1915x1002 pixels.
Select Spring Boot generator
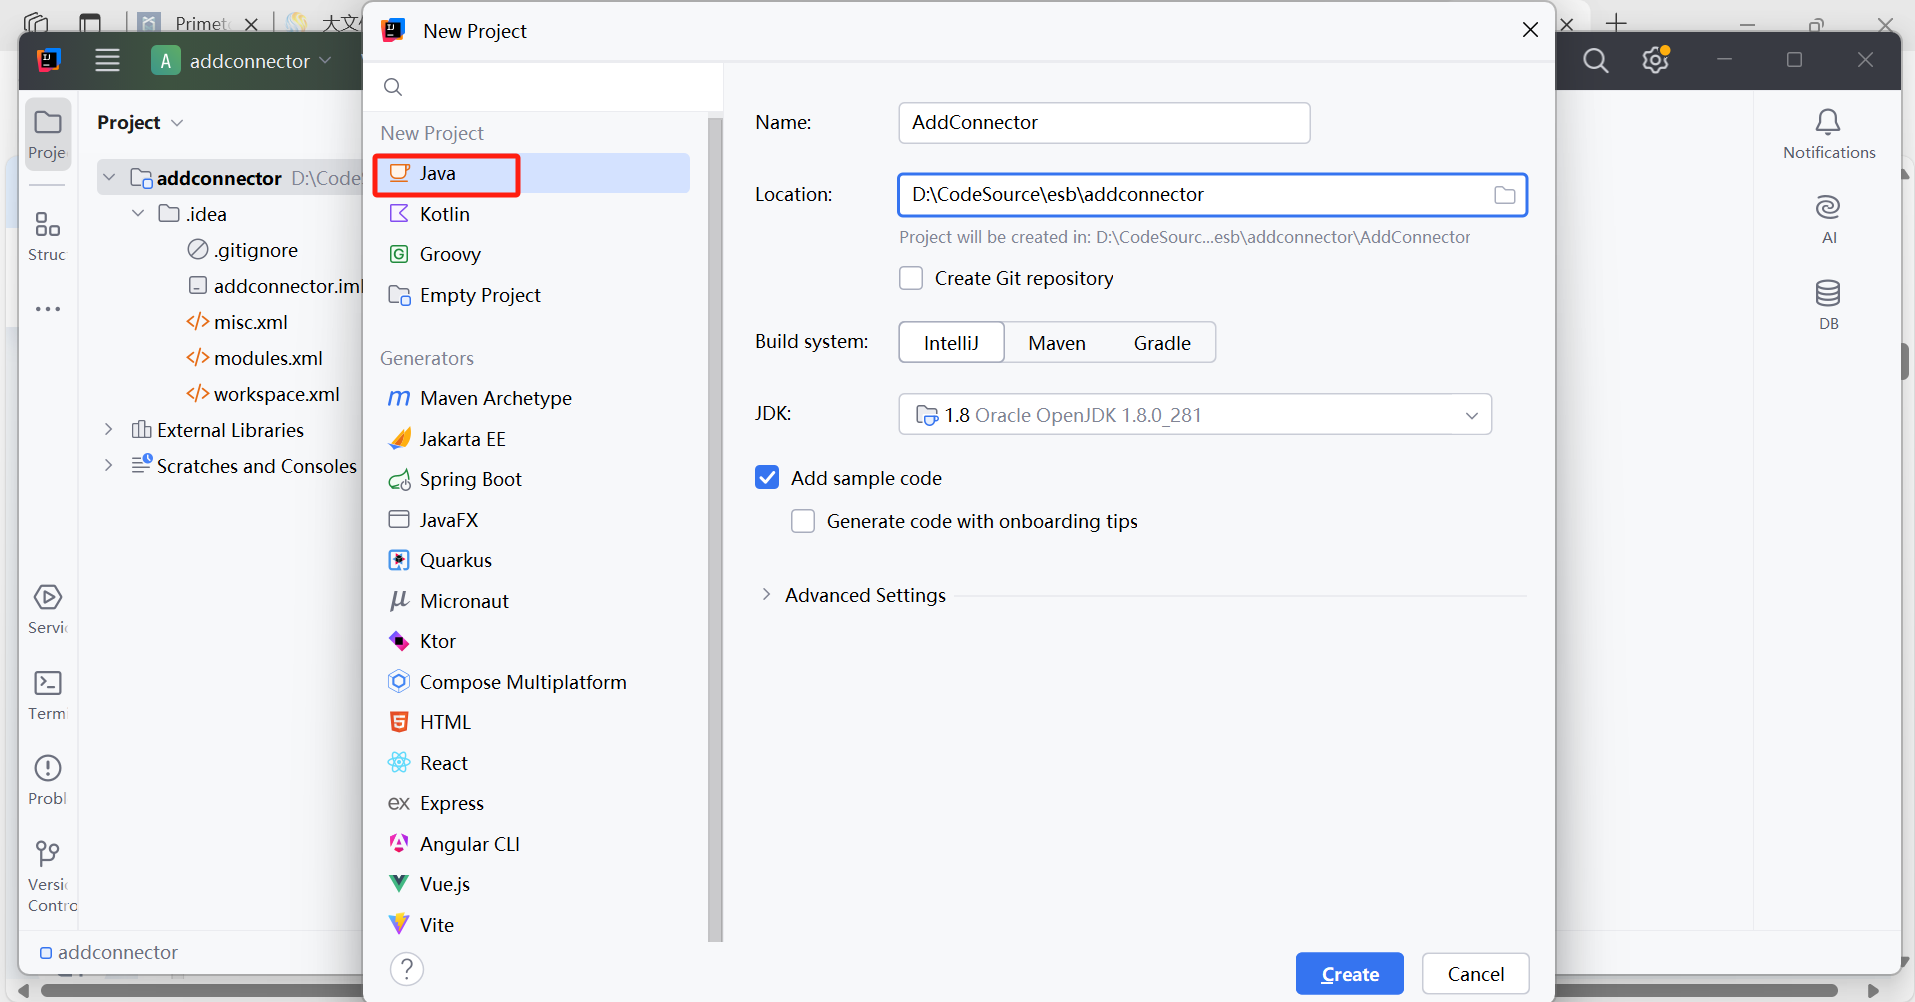click(x=470, y=480)
